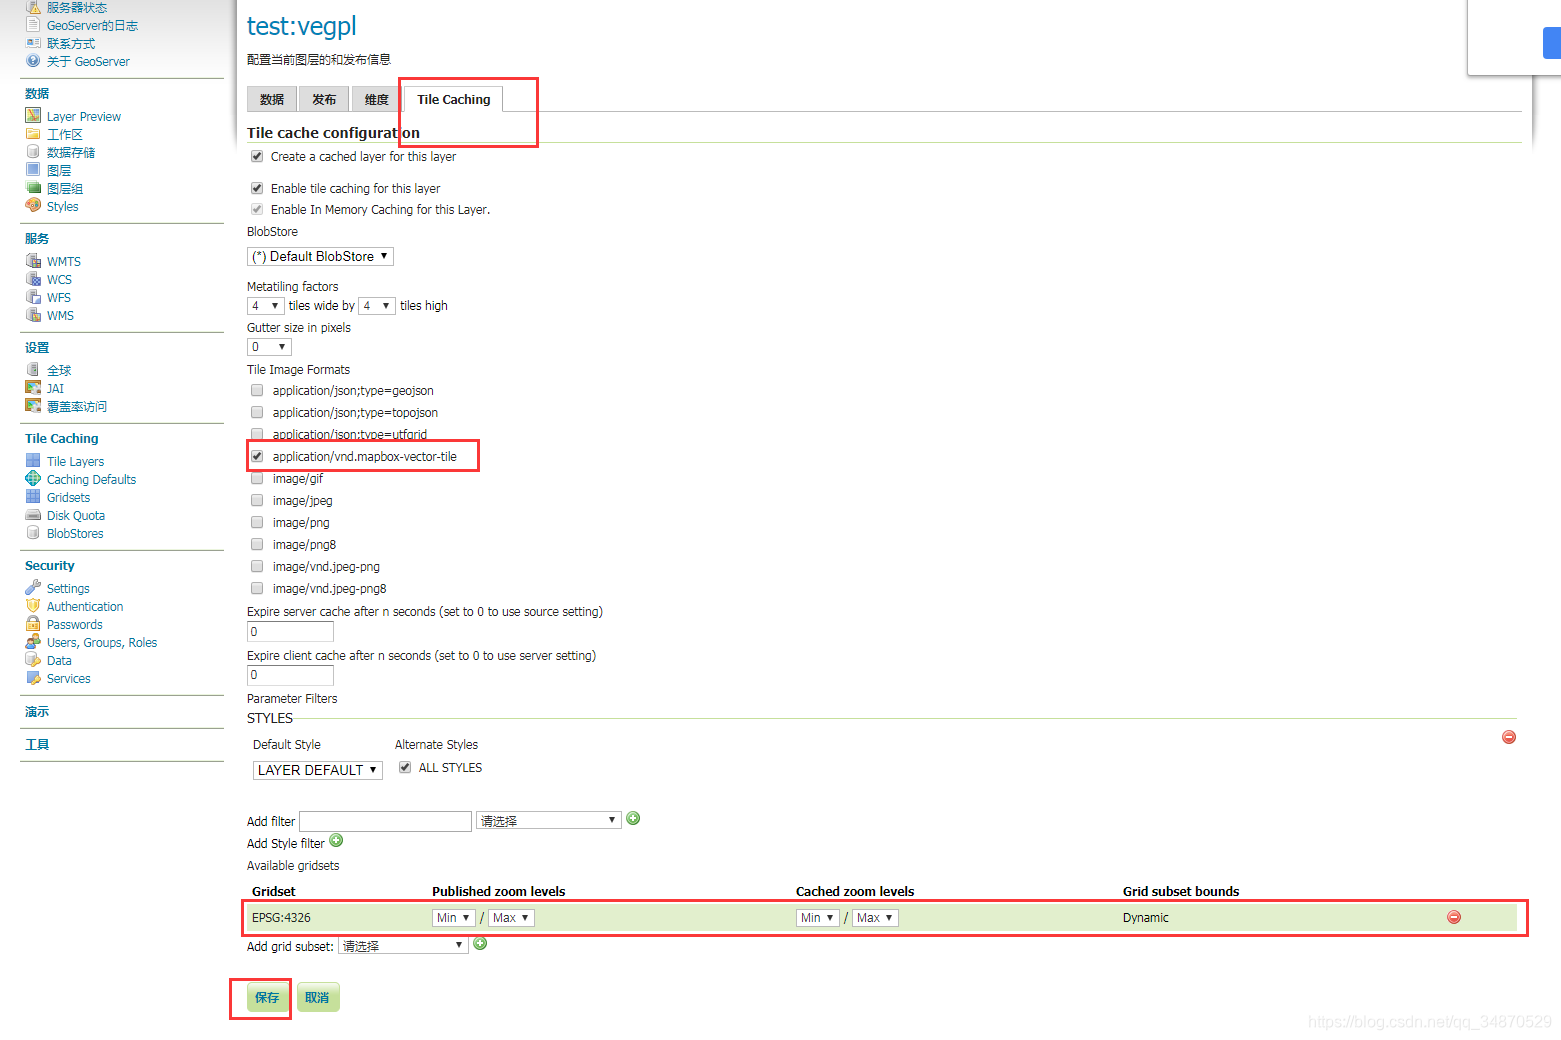
Task: Switch to the Tile Caching tab
Action: coord(454,99)
